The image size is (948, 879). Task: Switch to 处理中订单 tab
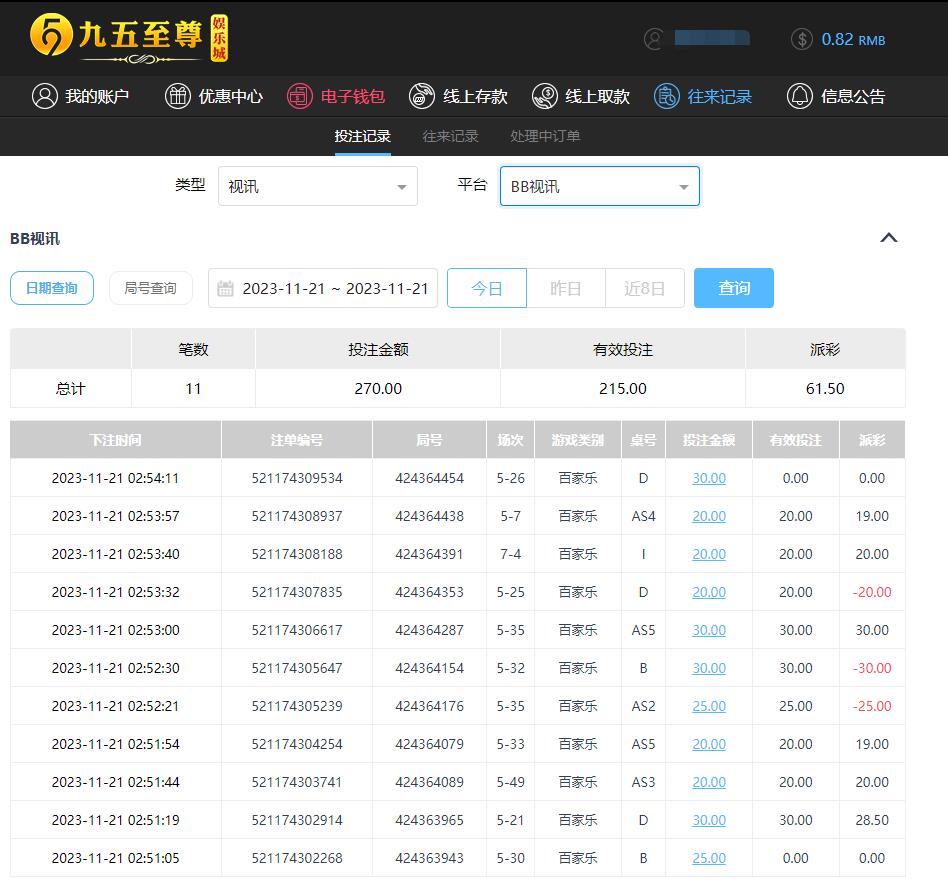[545, 136]
